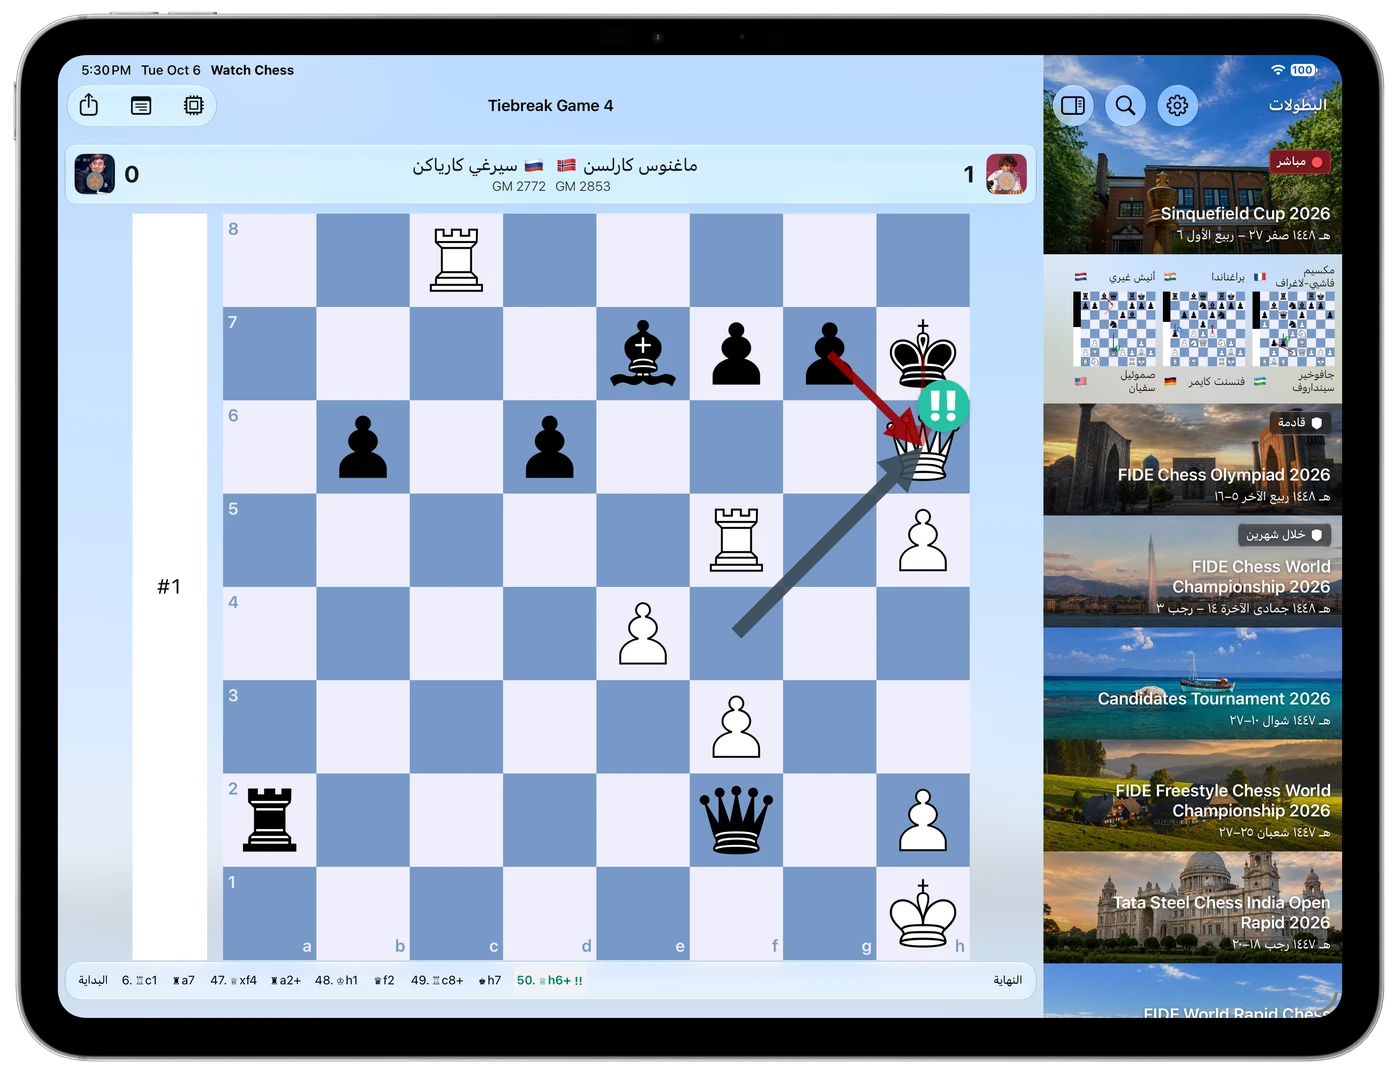This screenshot has width=1400, height=1073.
Task: Click the black pawn on b6
Action: 363,447
